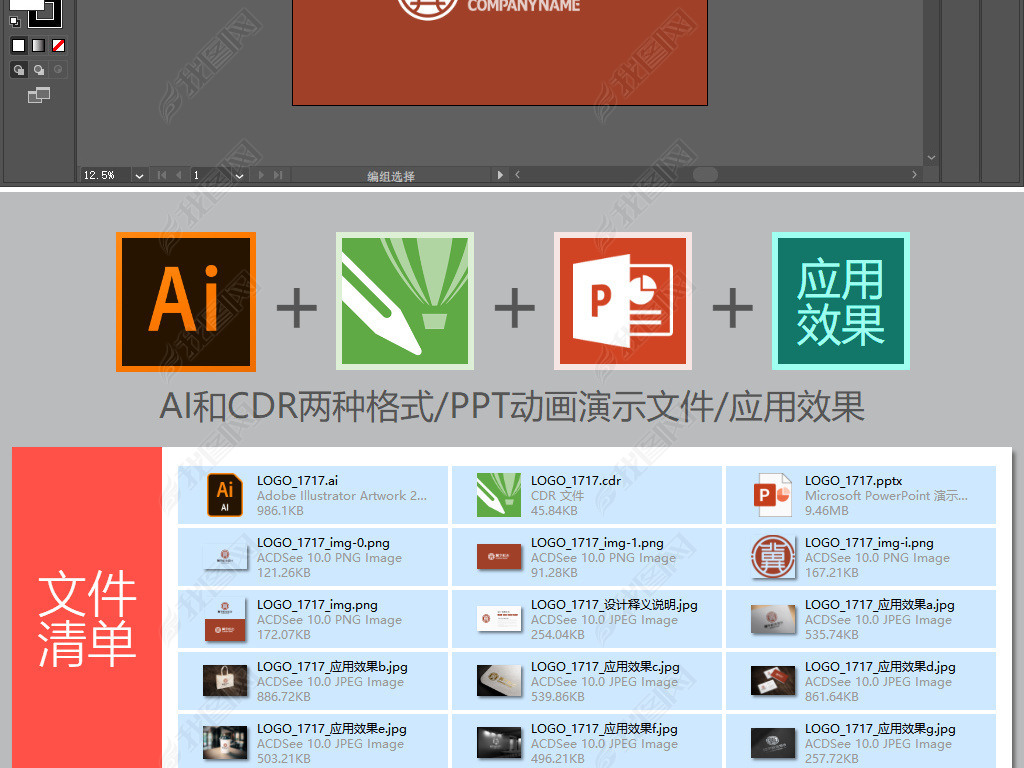
Task: Select file LOGO_1717_img.png
Action: coord(313,619)
